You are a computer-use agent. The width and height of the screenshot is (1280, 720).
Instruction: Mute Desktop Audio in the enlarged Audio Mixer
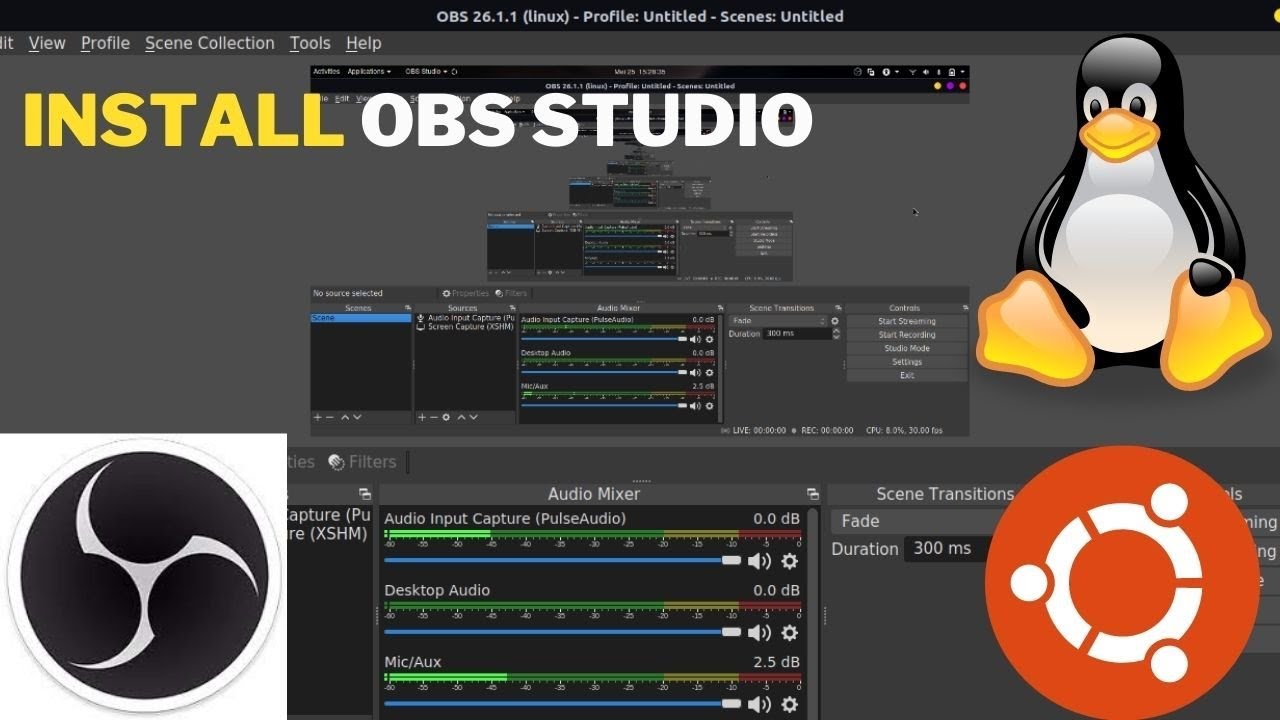[759, 633]
